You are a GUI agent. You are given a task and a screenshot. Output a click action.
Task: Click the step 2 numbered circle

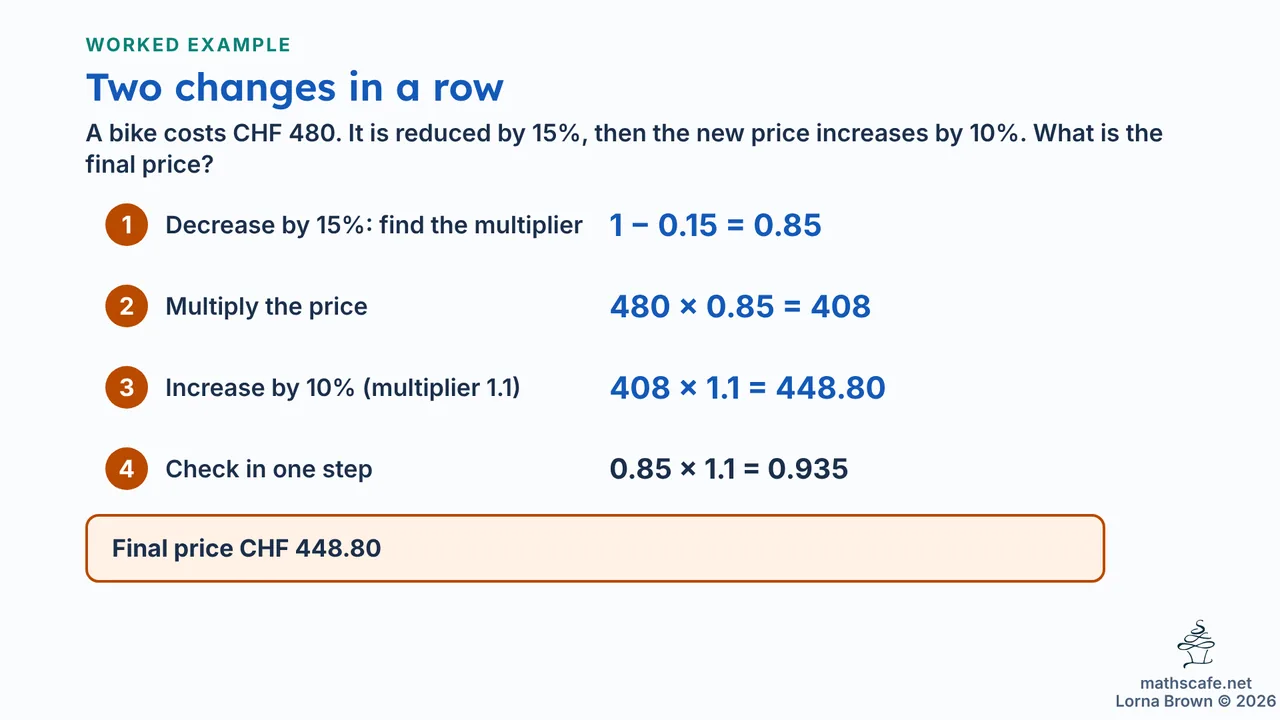point(126,306)
